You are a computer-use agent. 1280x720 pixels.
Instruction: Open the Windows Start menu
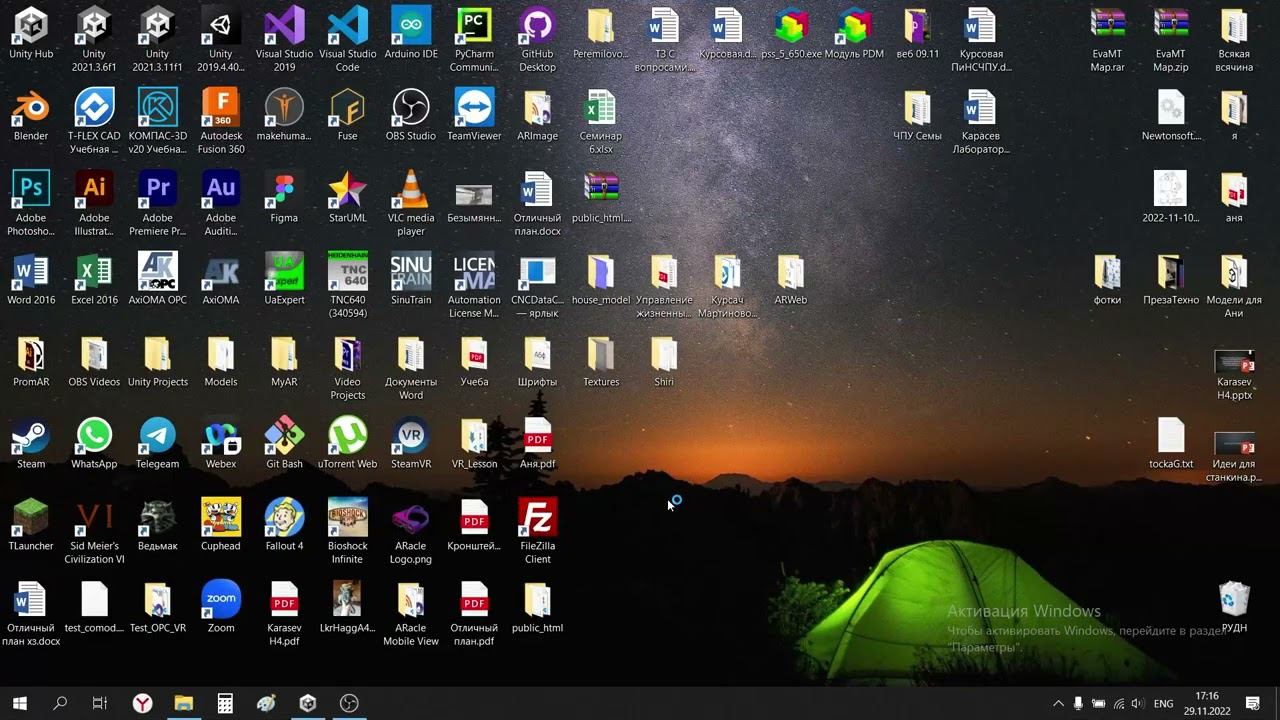click(x=20, y=703)
